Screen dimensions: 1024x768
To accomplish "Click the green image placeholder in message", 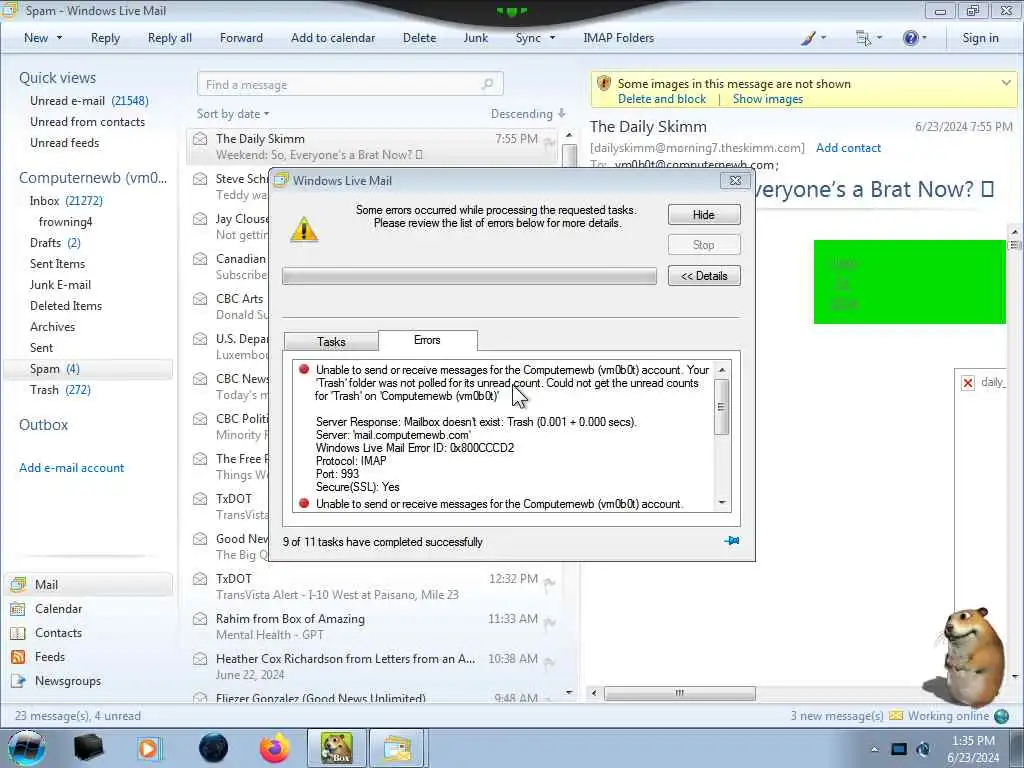I will pyautogui.click(x=910, y=281).
